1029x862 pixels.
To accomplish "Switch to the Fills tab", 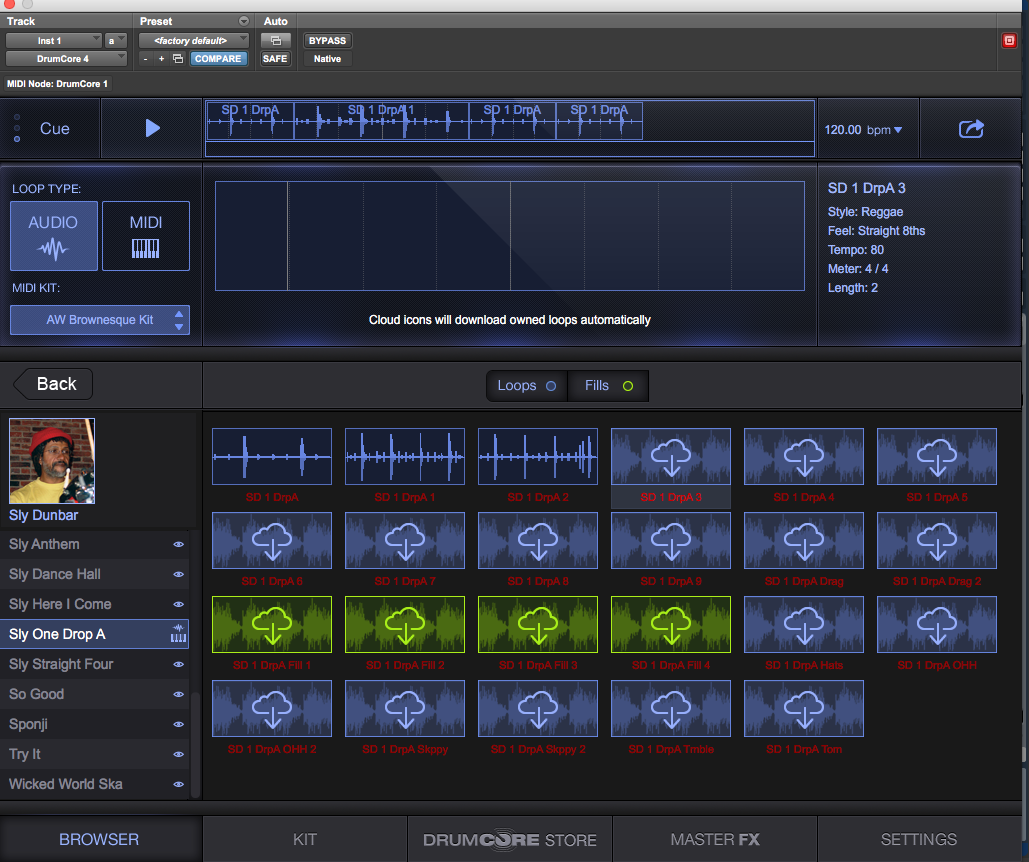I will (608, 385).
